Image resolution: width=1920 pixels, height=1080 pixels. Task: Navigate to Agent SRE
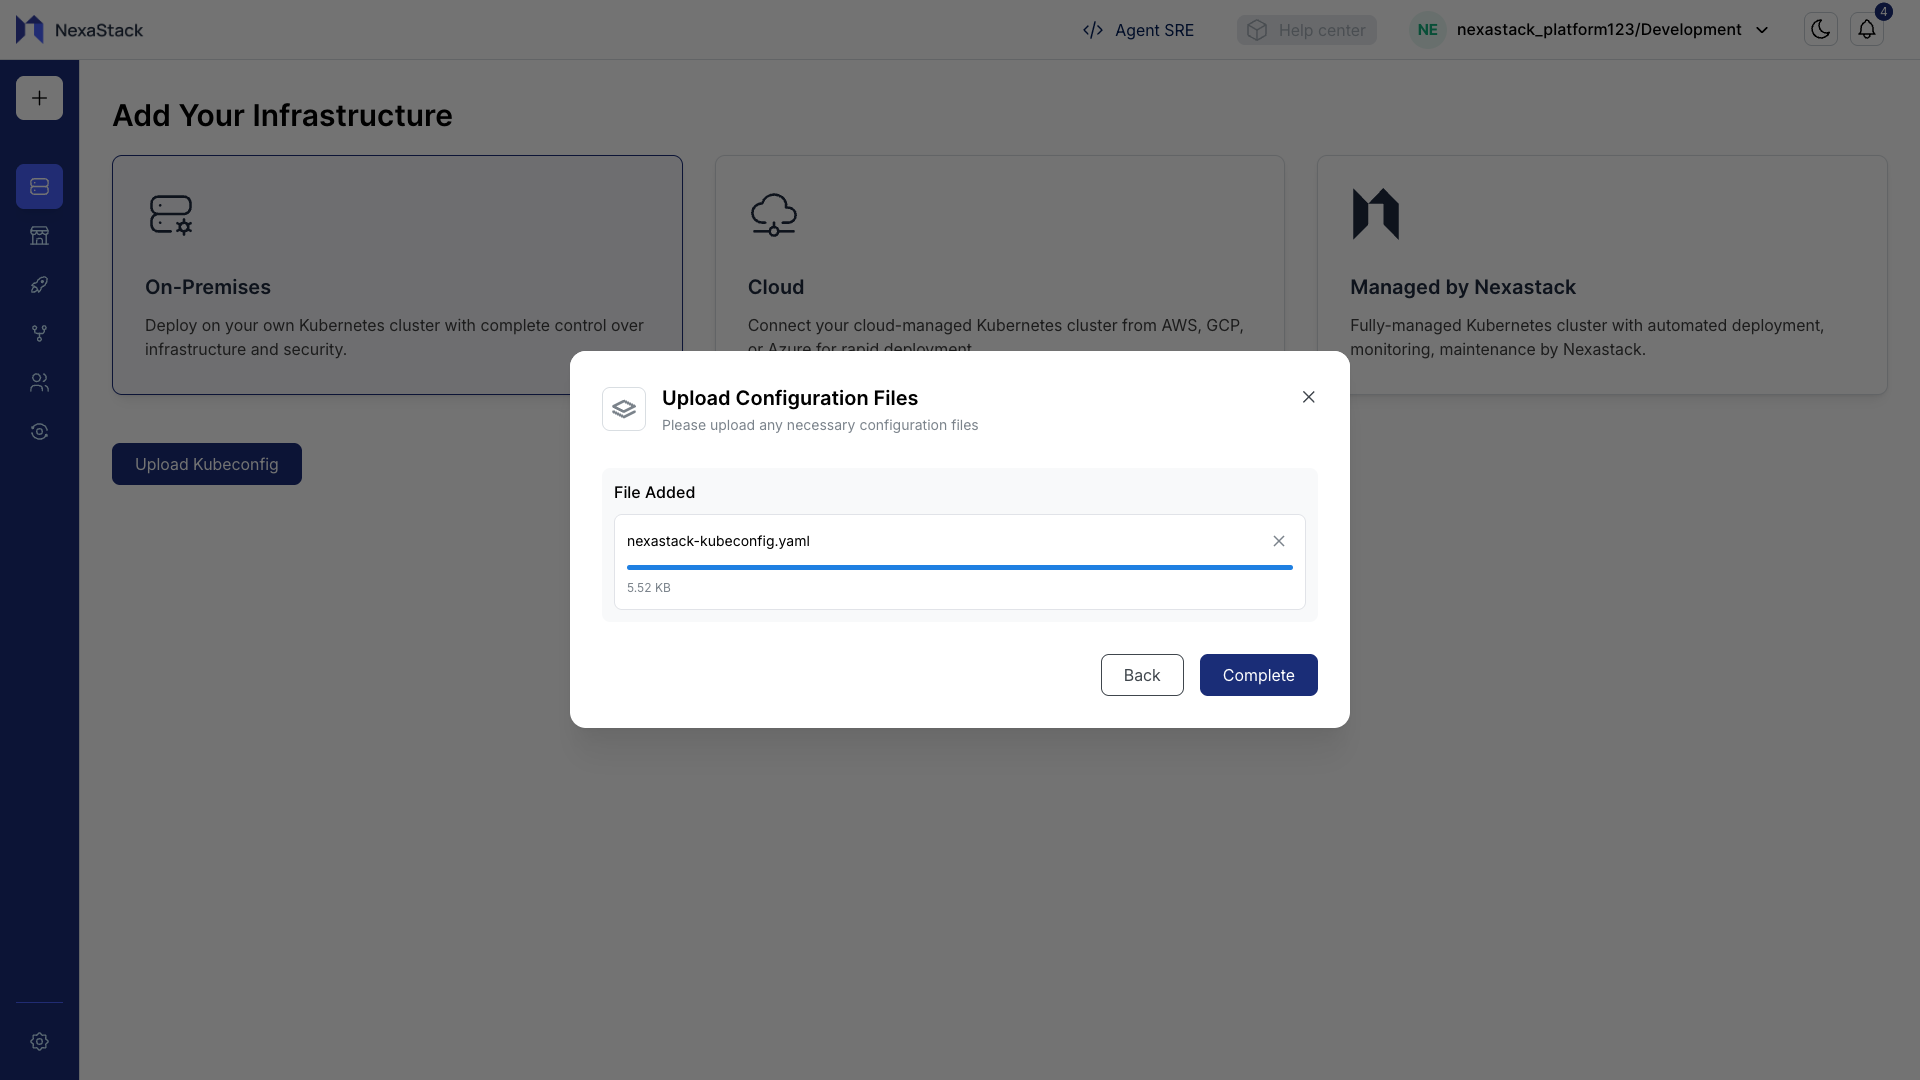coord(1138,30)
